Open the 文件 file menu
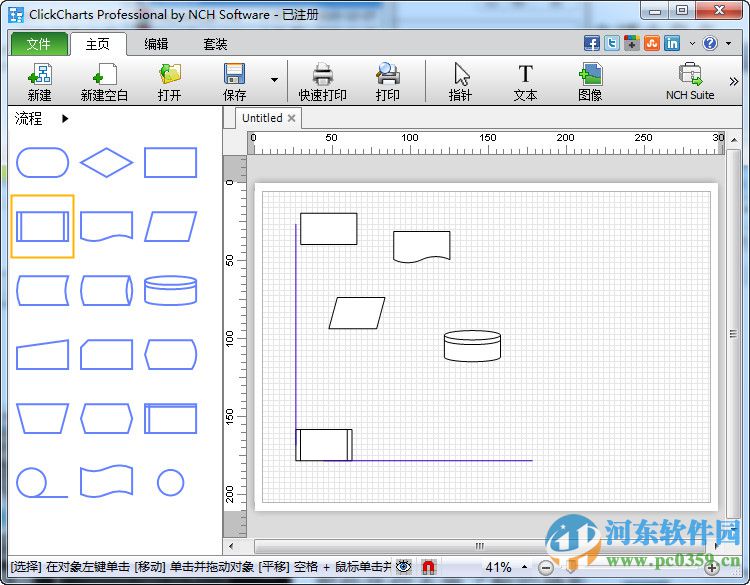 pyautogui.click(x=39, y=44)
